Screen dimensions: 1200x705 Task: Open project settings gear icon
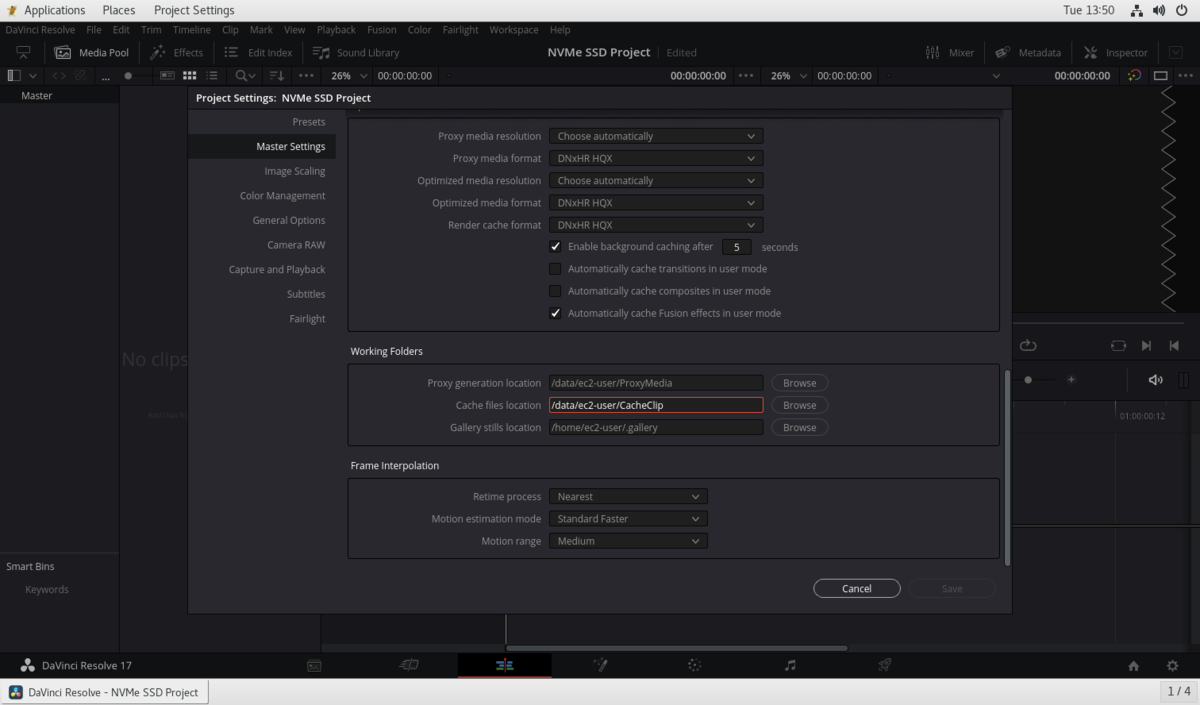(x=1172, y=665)
